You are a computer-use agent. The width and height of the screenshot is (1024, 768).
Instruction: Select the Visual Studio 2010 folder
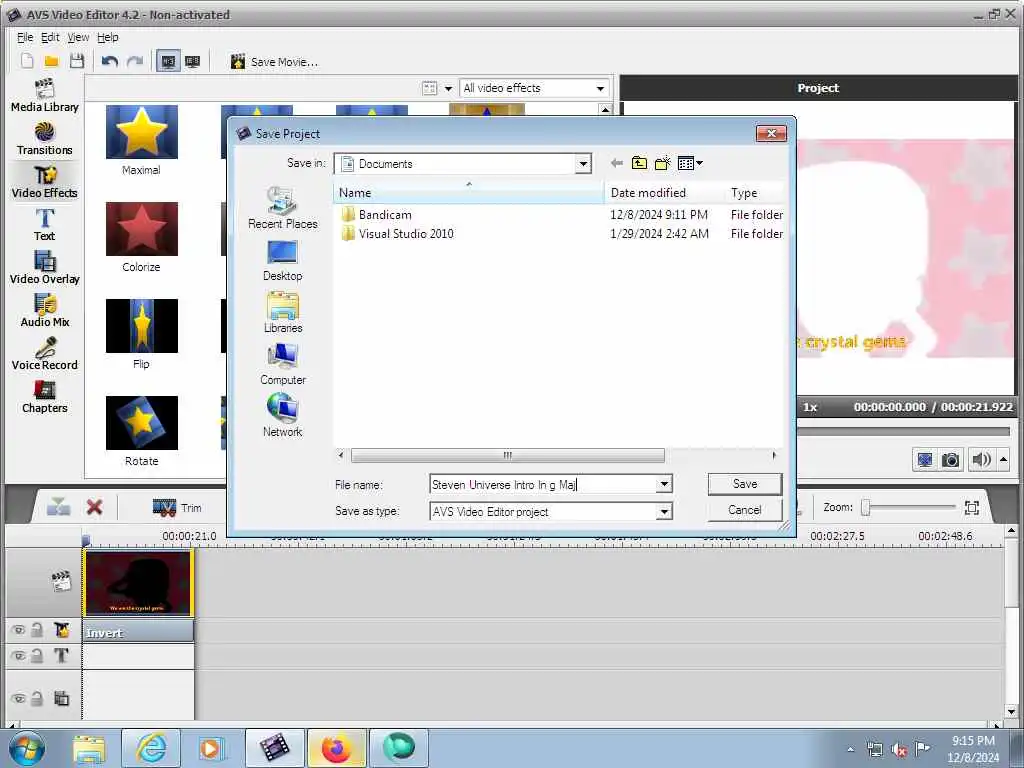click(396, 234)
